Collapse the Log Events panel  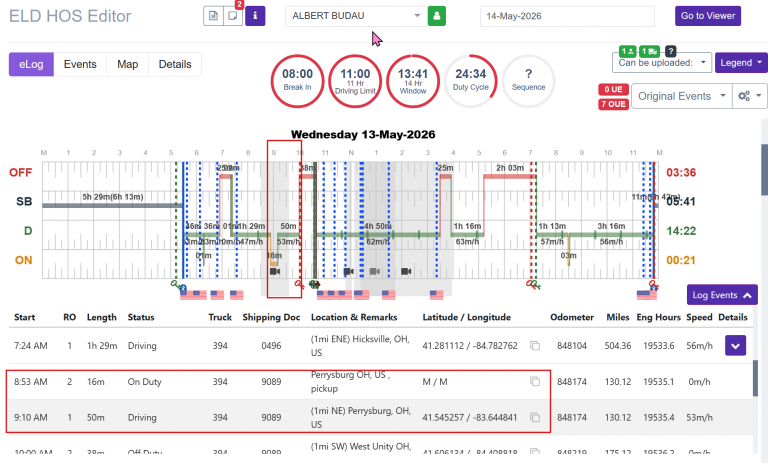coord(721,295)
